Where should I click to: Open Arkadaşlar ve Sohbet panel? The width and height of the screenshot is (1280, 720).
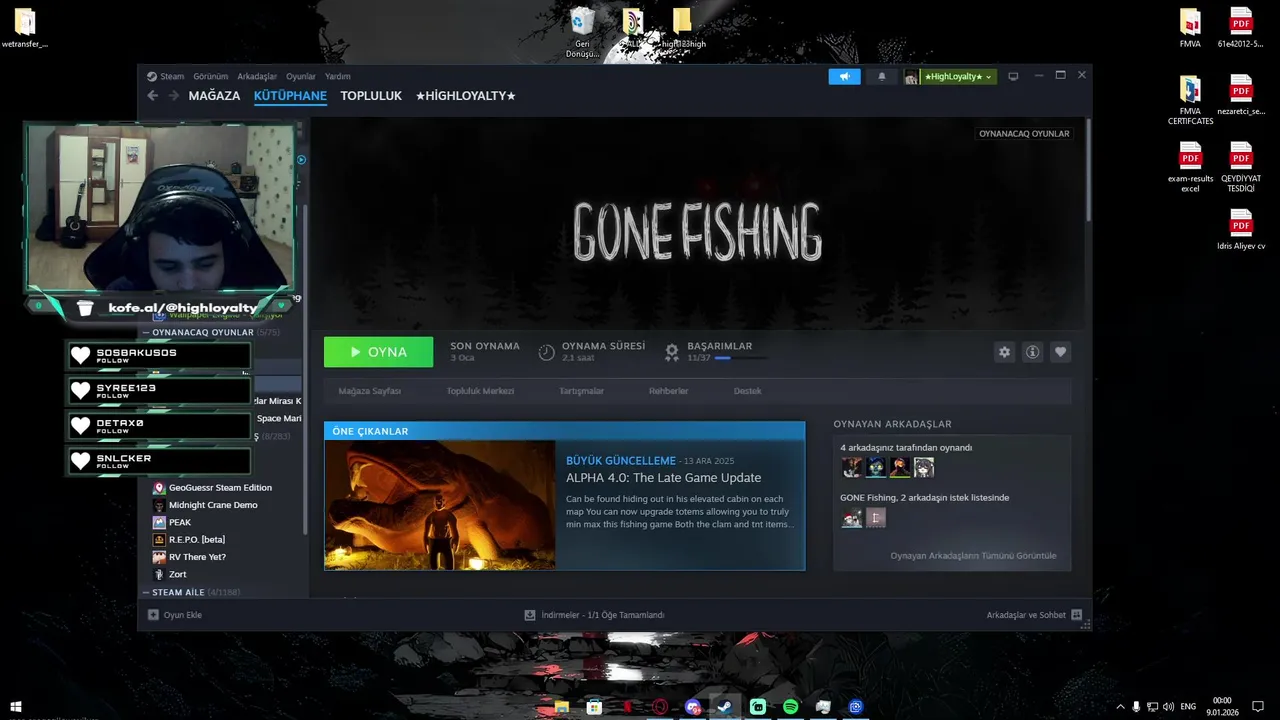tap(1034, 615)
